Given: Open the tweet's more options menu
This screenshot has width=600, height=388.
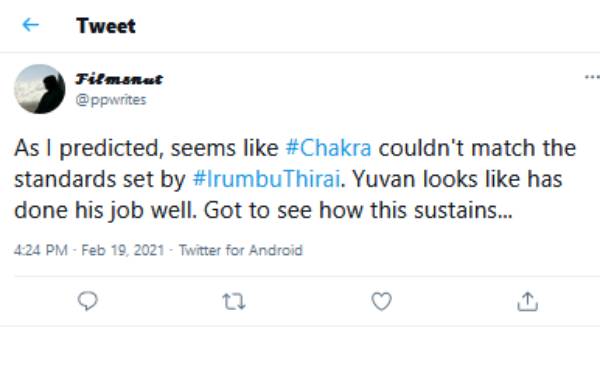Looking at the screenshot, I should coord(592,77).
